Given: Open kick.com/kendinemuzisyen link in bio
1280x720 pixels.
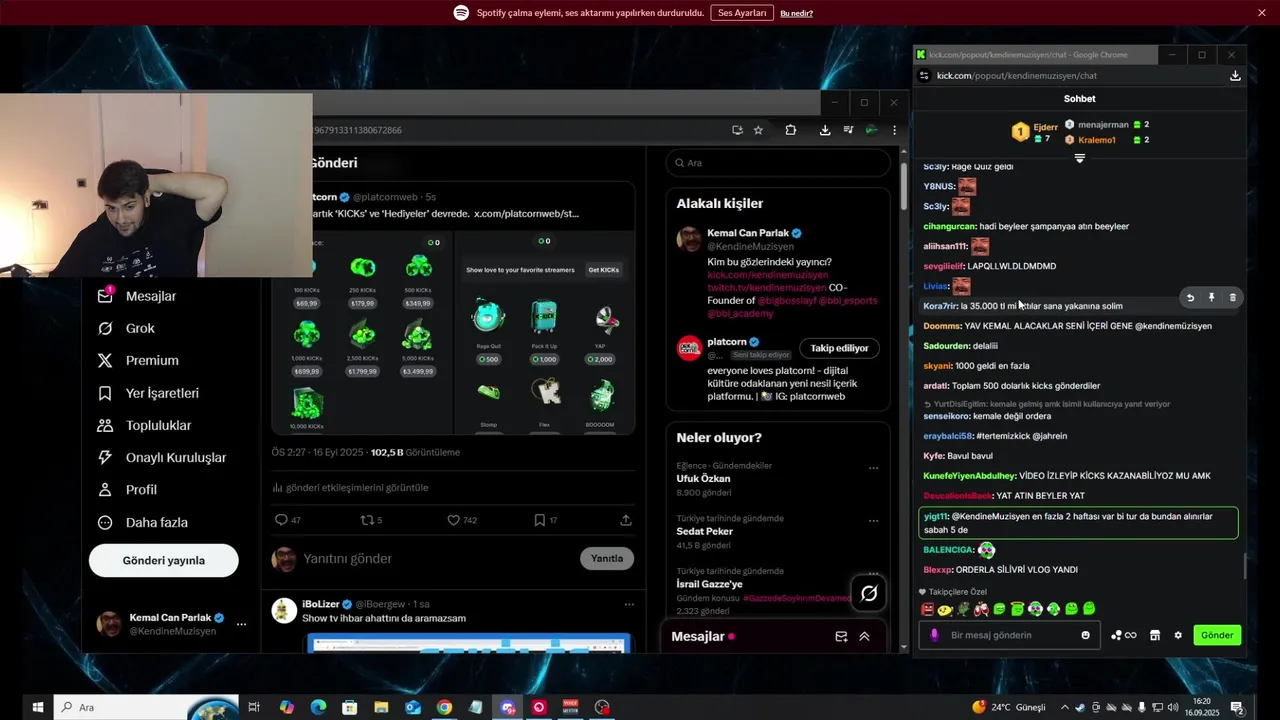Looking at the screenshot, I should tap(768, 275).
